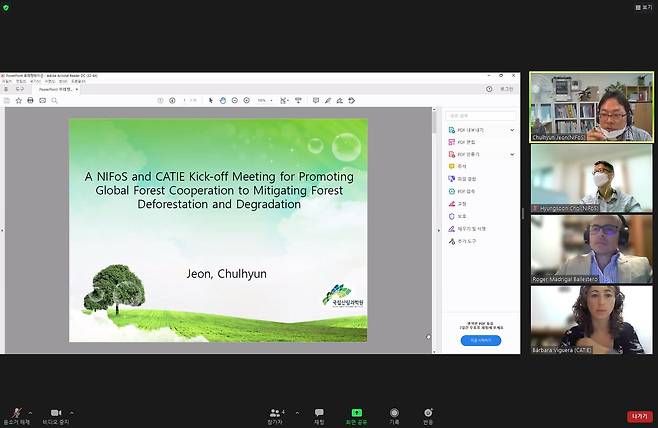
Task: Click the page number field
Action: click(x=185, y=100)
